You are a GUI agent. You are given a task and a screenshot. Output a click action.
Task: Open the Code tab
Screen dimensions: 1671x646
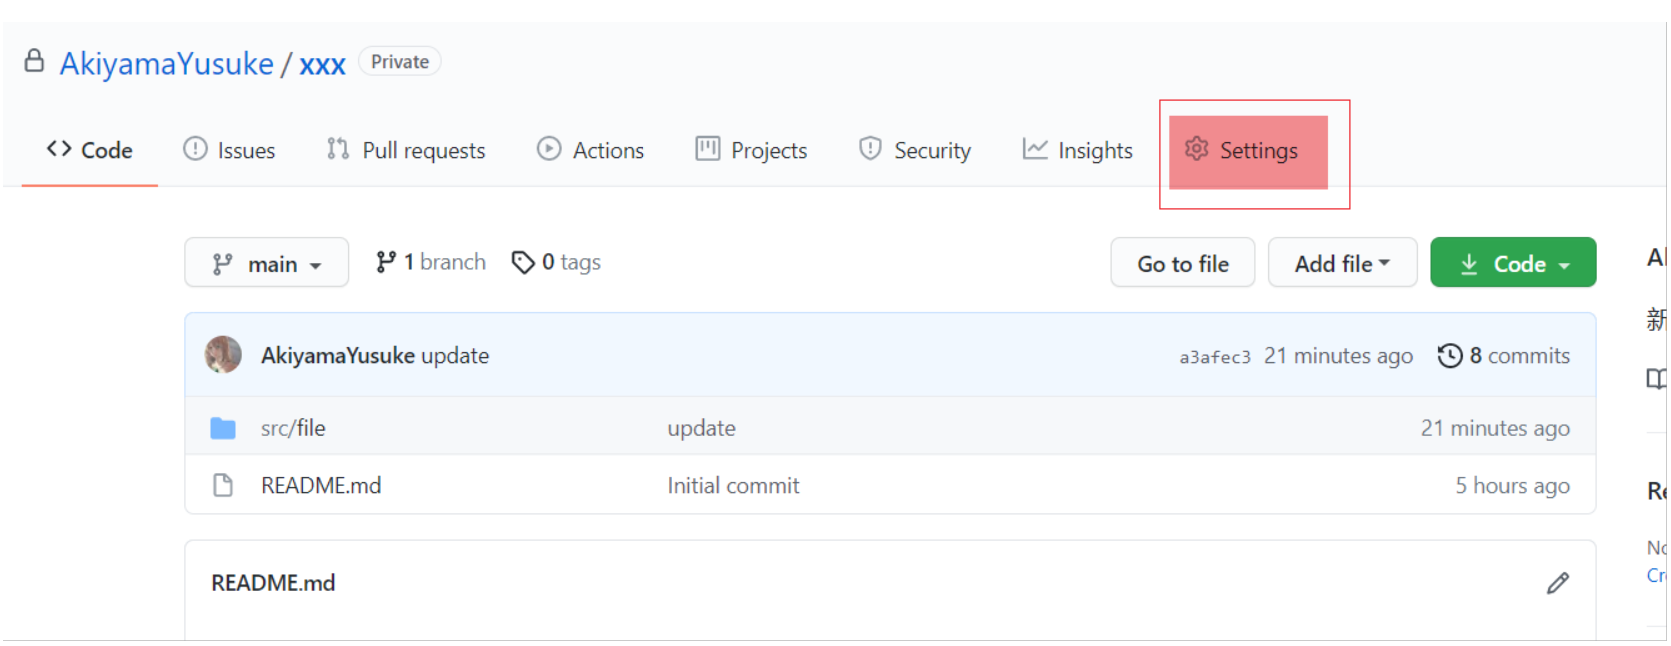[89, 150]
